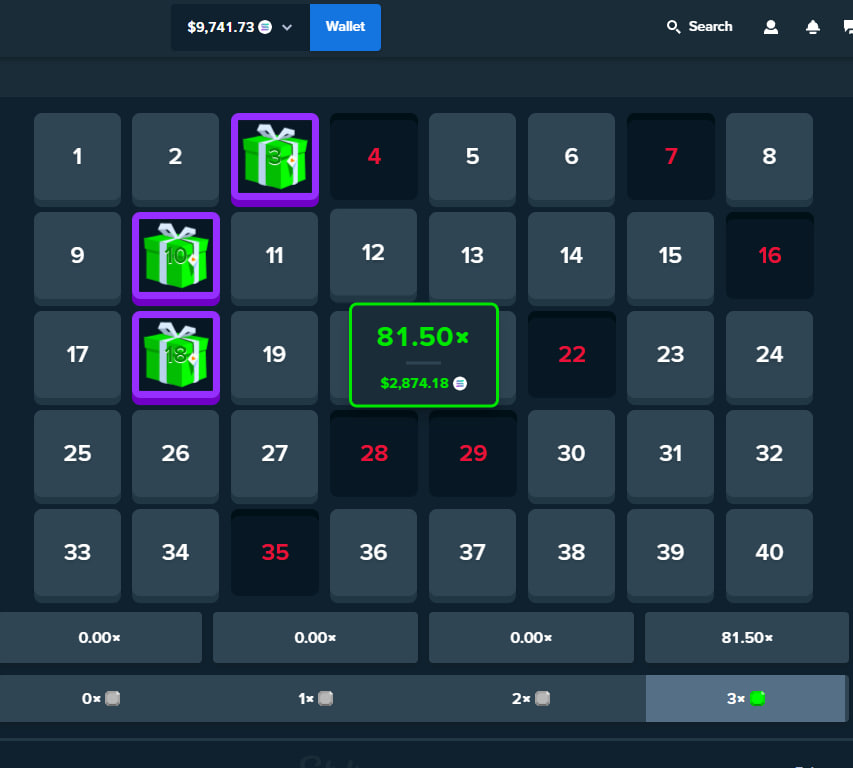Image resolution: width=853 pixels, height=768 pixels.
Task: Click the red number 28 tile
Action: 374,454
